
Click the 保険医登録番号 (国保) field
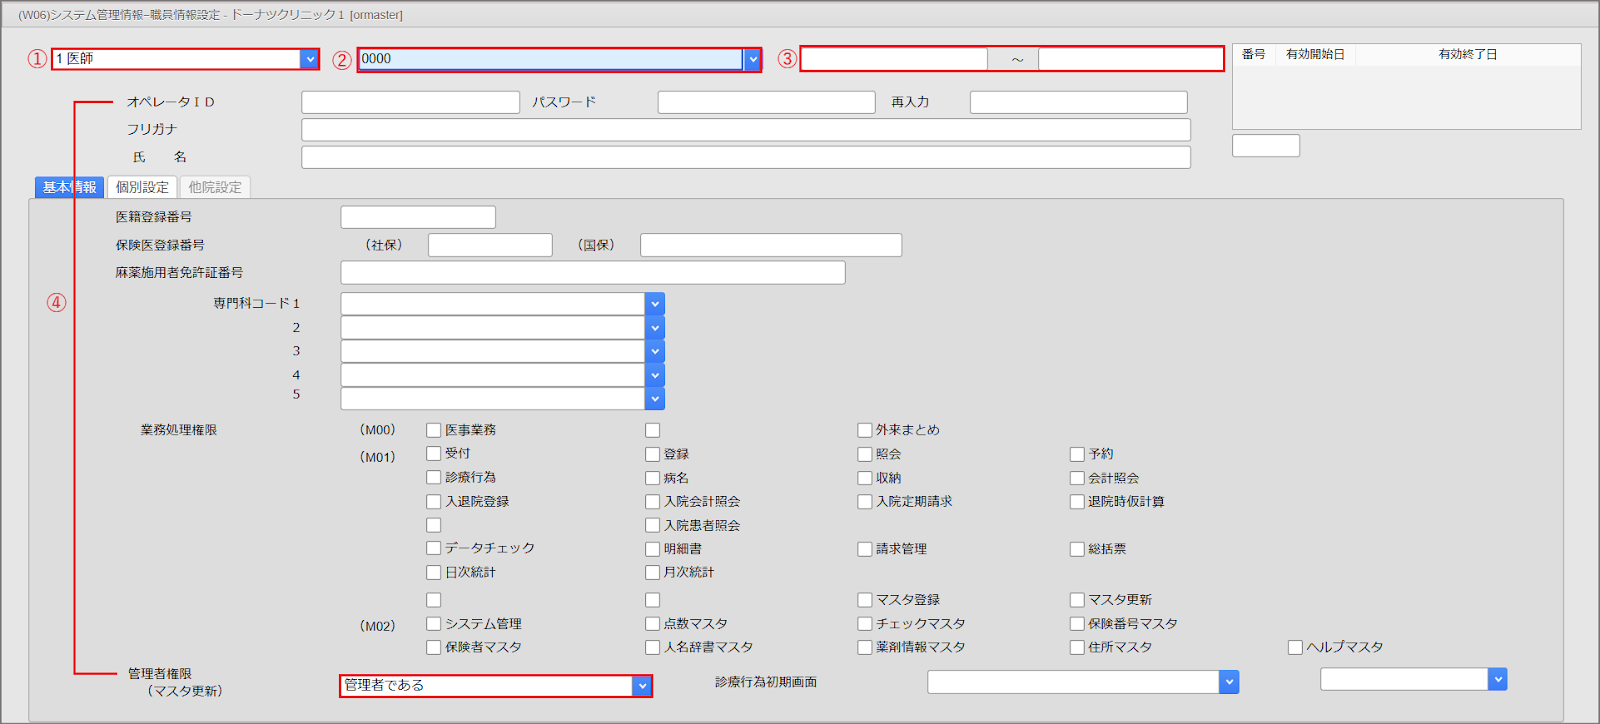click(x=771, y=245)
